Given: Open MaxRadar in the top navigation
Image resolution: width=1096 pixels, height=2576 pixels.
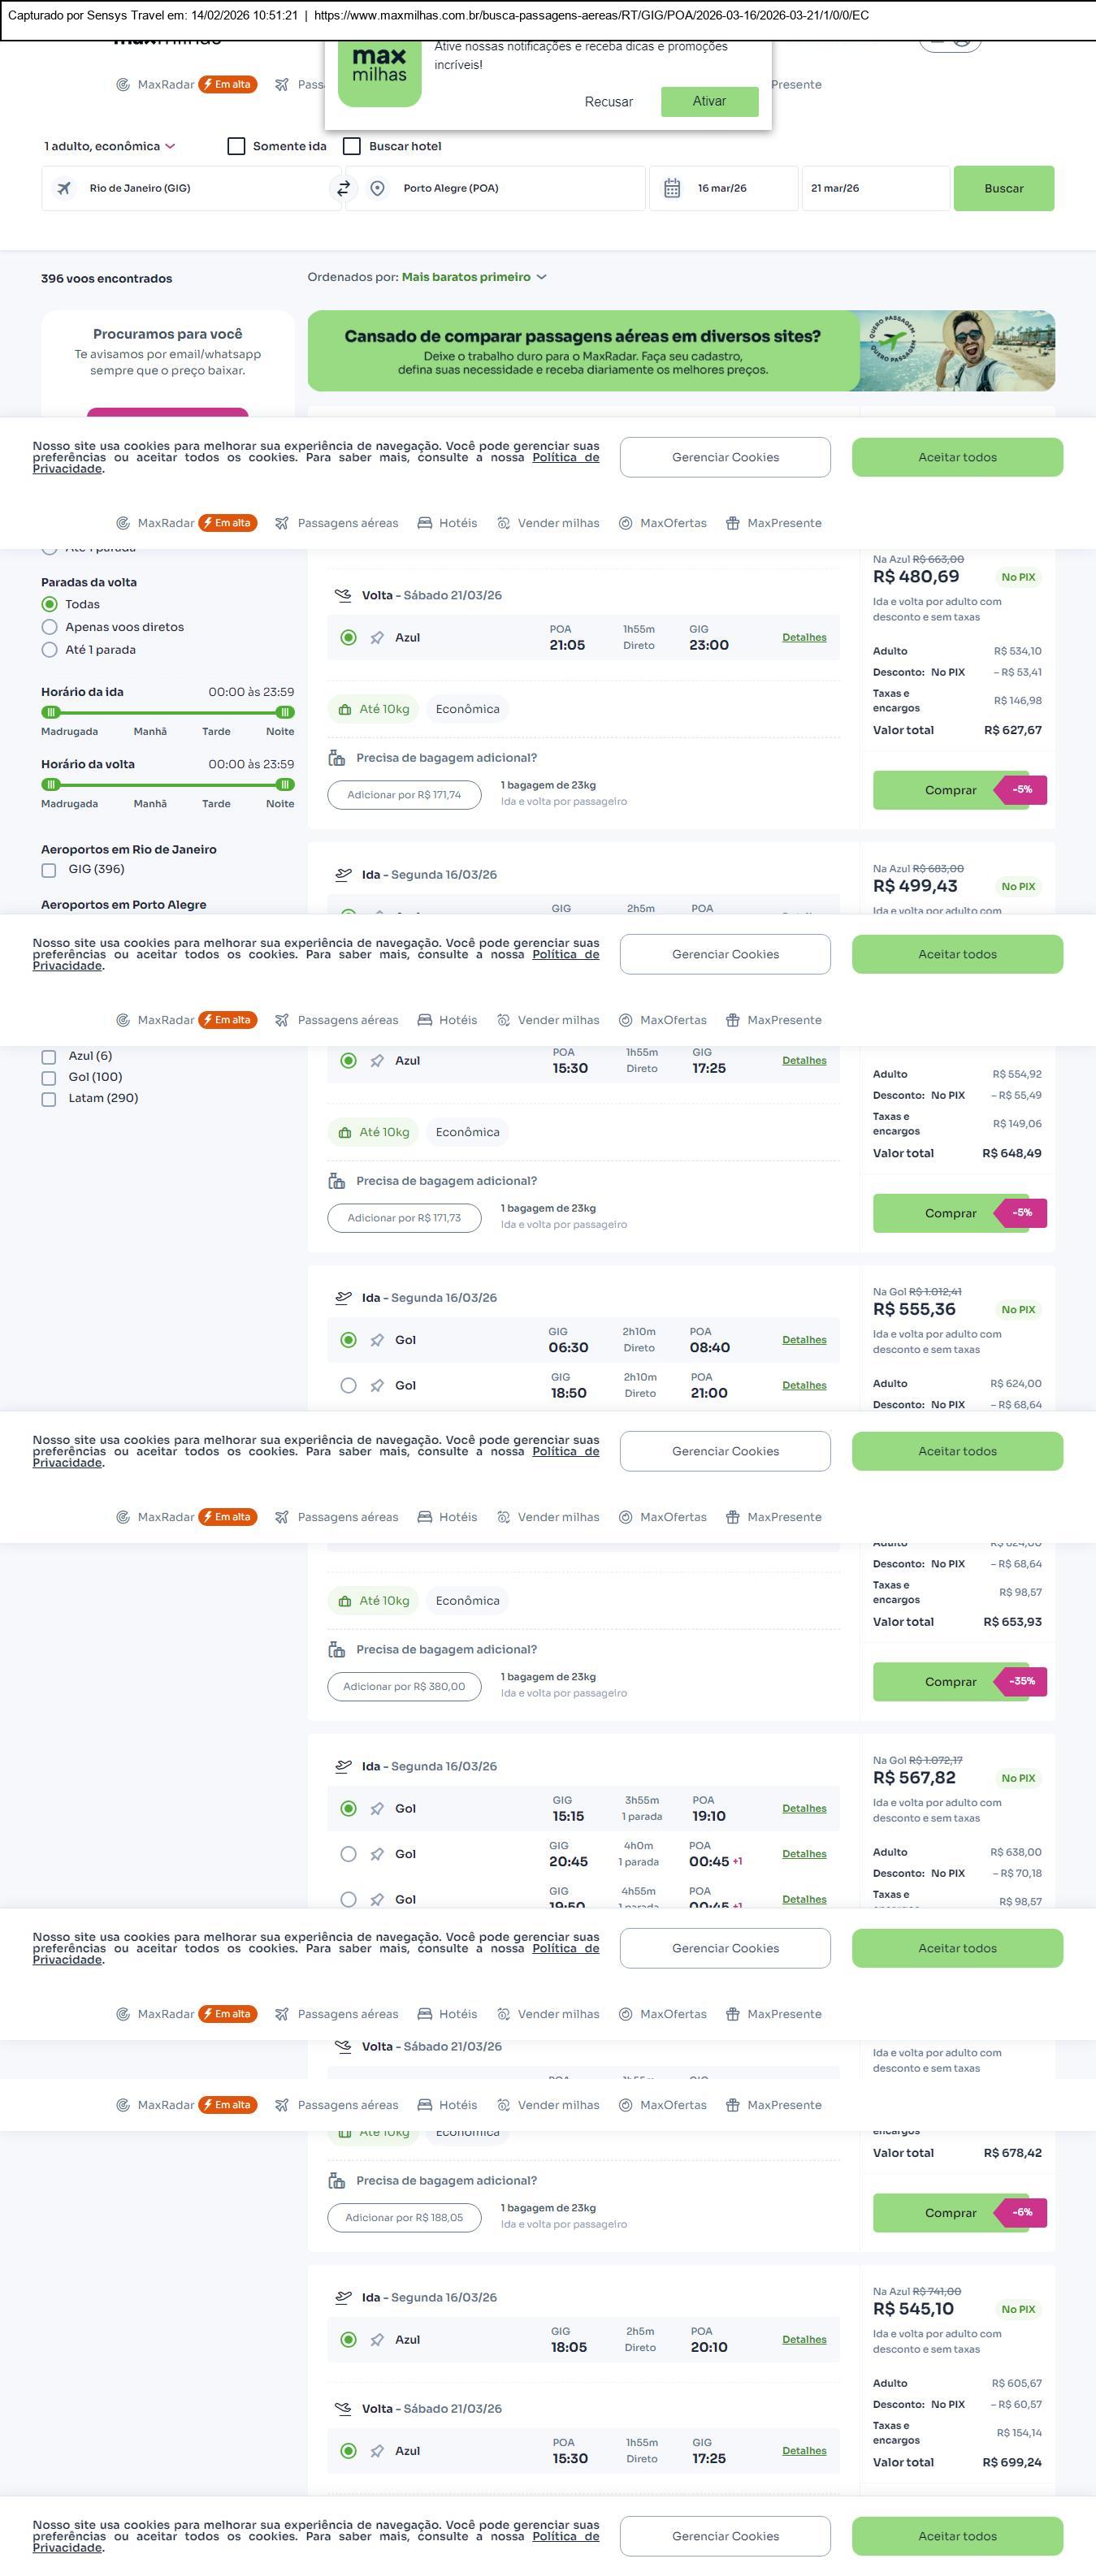Looking at the screenshot, I should coord(165,85).
